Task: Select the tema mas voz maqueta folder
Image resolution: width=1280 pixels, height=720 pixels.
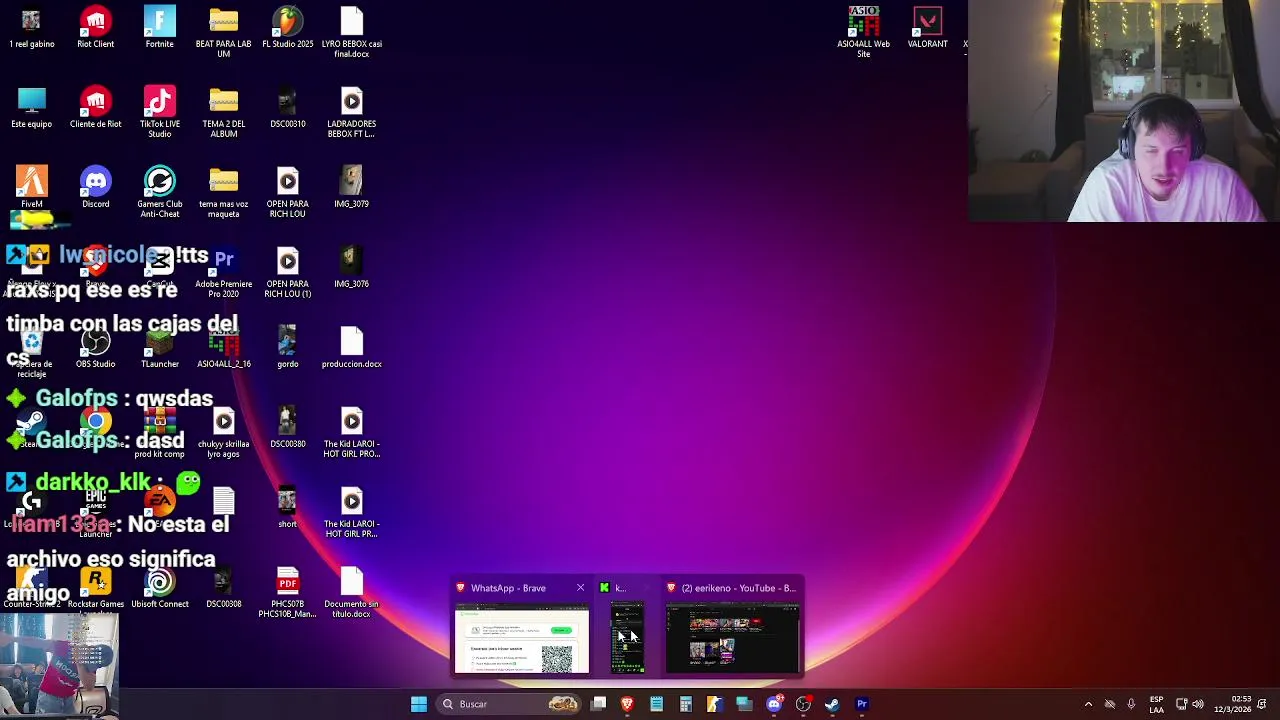Action: (x=224, y=192)
